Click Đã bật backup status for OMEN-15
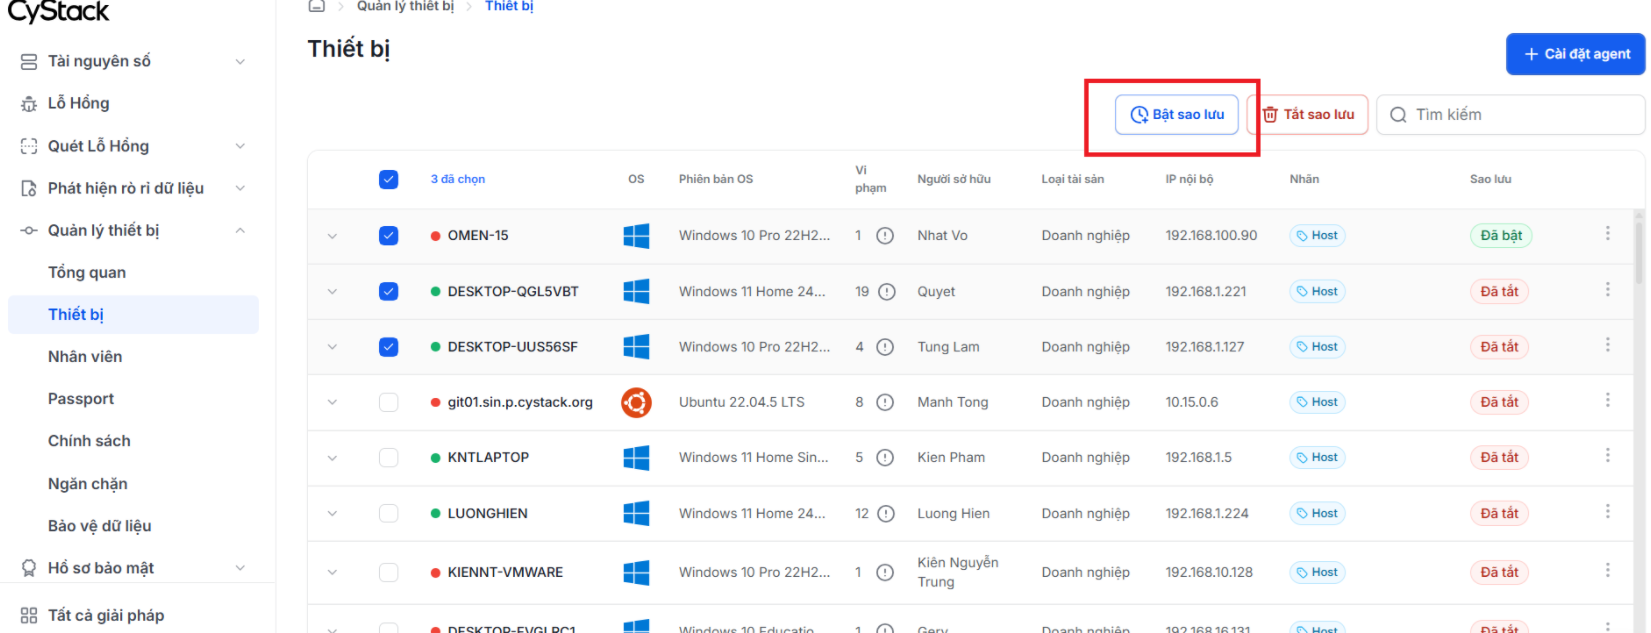The image size is (1651, 633). (1501, 236)
